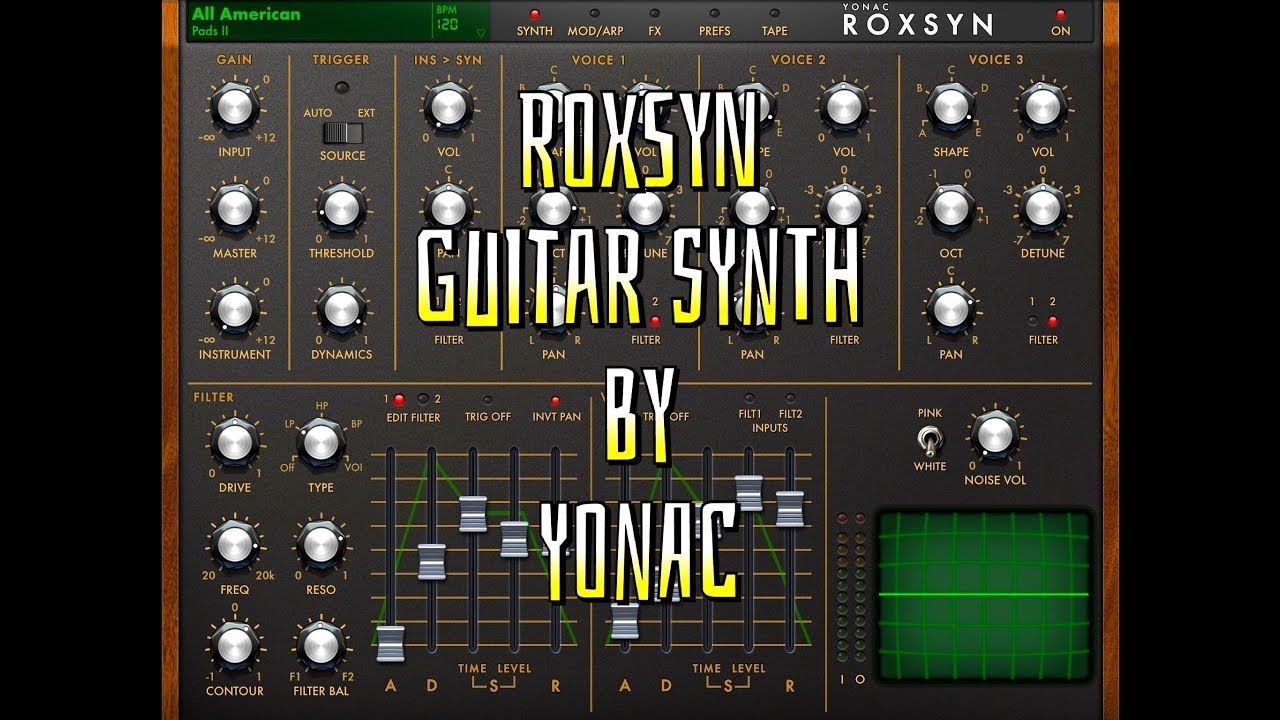Click the filter envelope Sustain LEVEL slider
The image size is (1280, 720).
[x=514, y=539]
